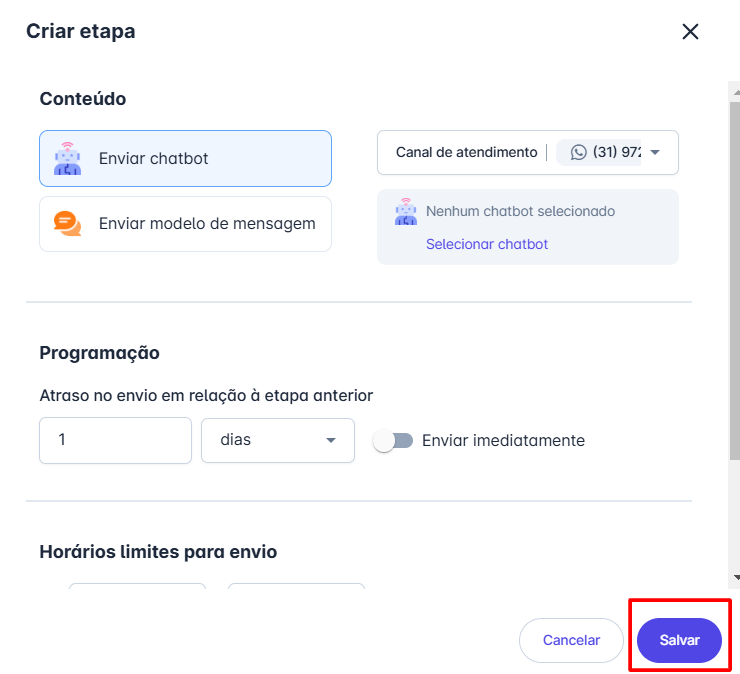Click the WhatsApp icon in channel selector
Viewport: 740px width, 674px height.
click(578, 153)
